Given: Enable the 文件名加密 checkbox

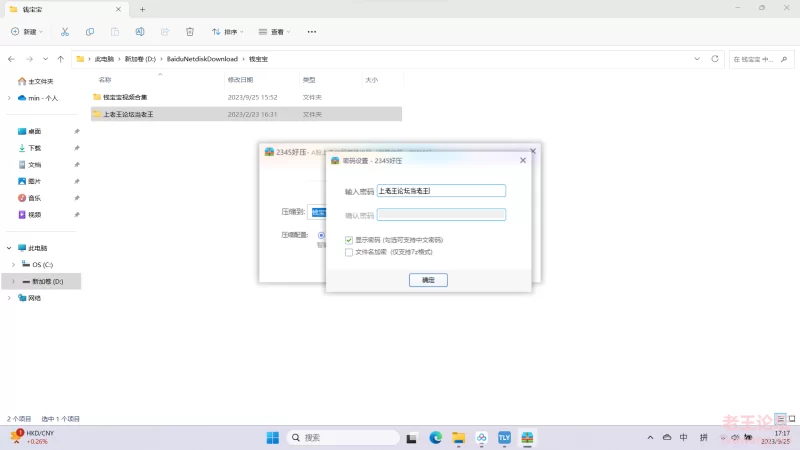Looking at the screenshot, I should [349, 252].
